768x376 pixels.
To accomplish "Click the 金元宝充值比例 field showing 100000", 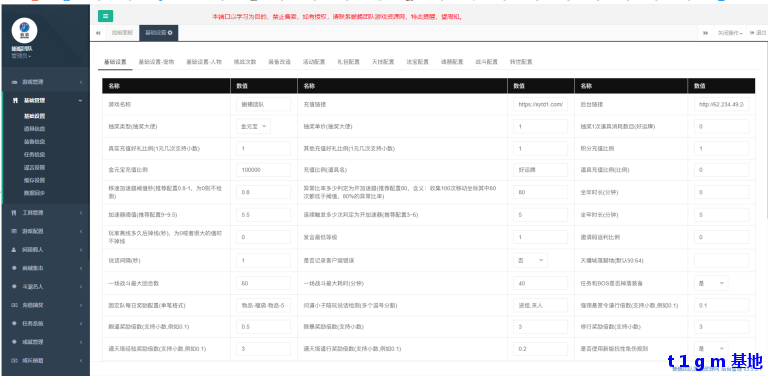I will [264, 170].
